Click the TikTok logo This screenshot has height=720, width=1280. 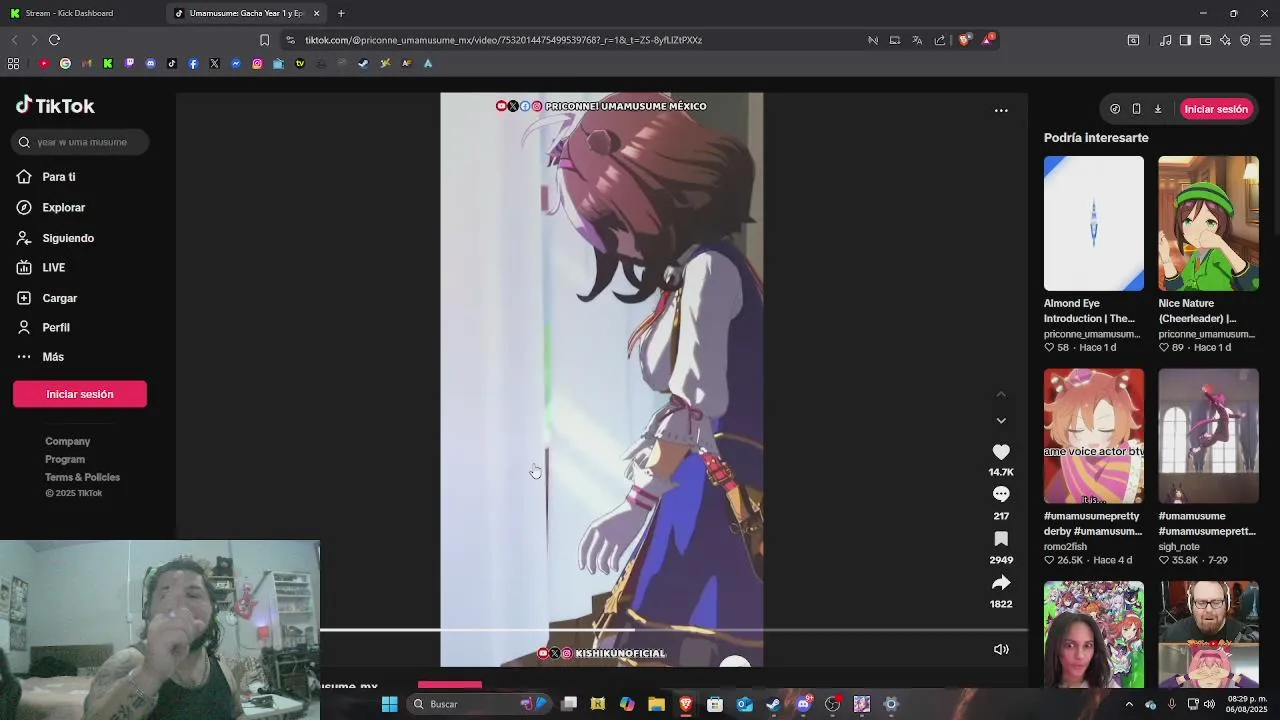(x=55, y=106)
